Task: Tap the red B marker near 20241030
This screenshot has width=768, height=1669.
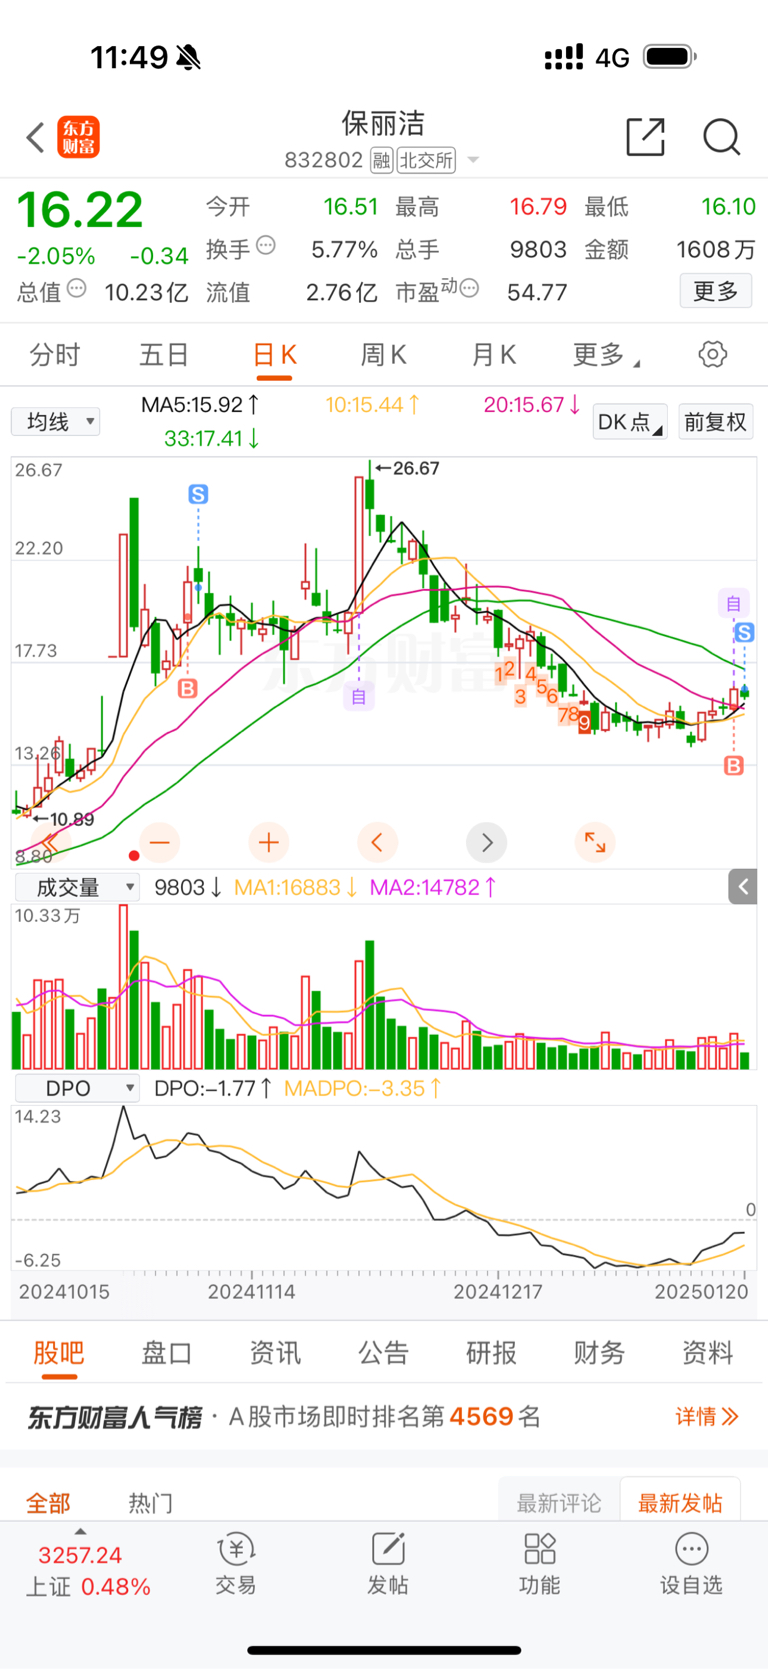Action: (x=187, y=688)
